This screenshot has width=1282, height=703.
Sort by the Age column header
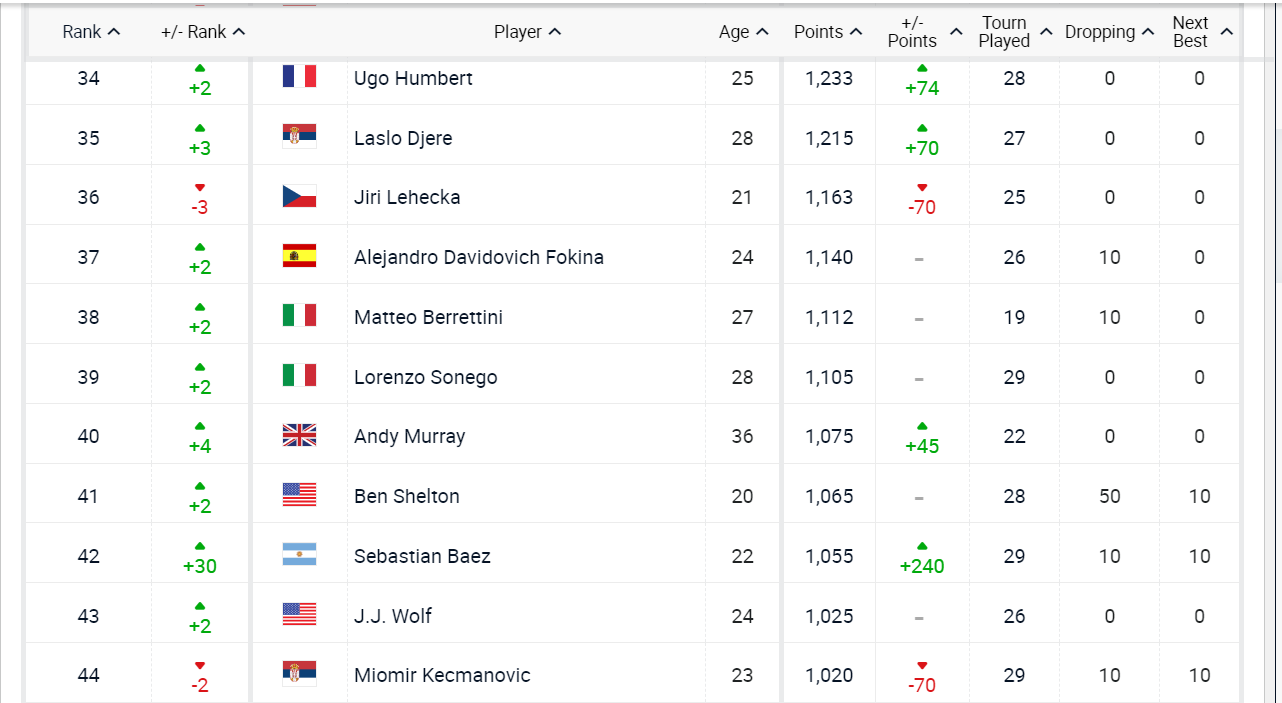743,32
